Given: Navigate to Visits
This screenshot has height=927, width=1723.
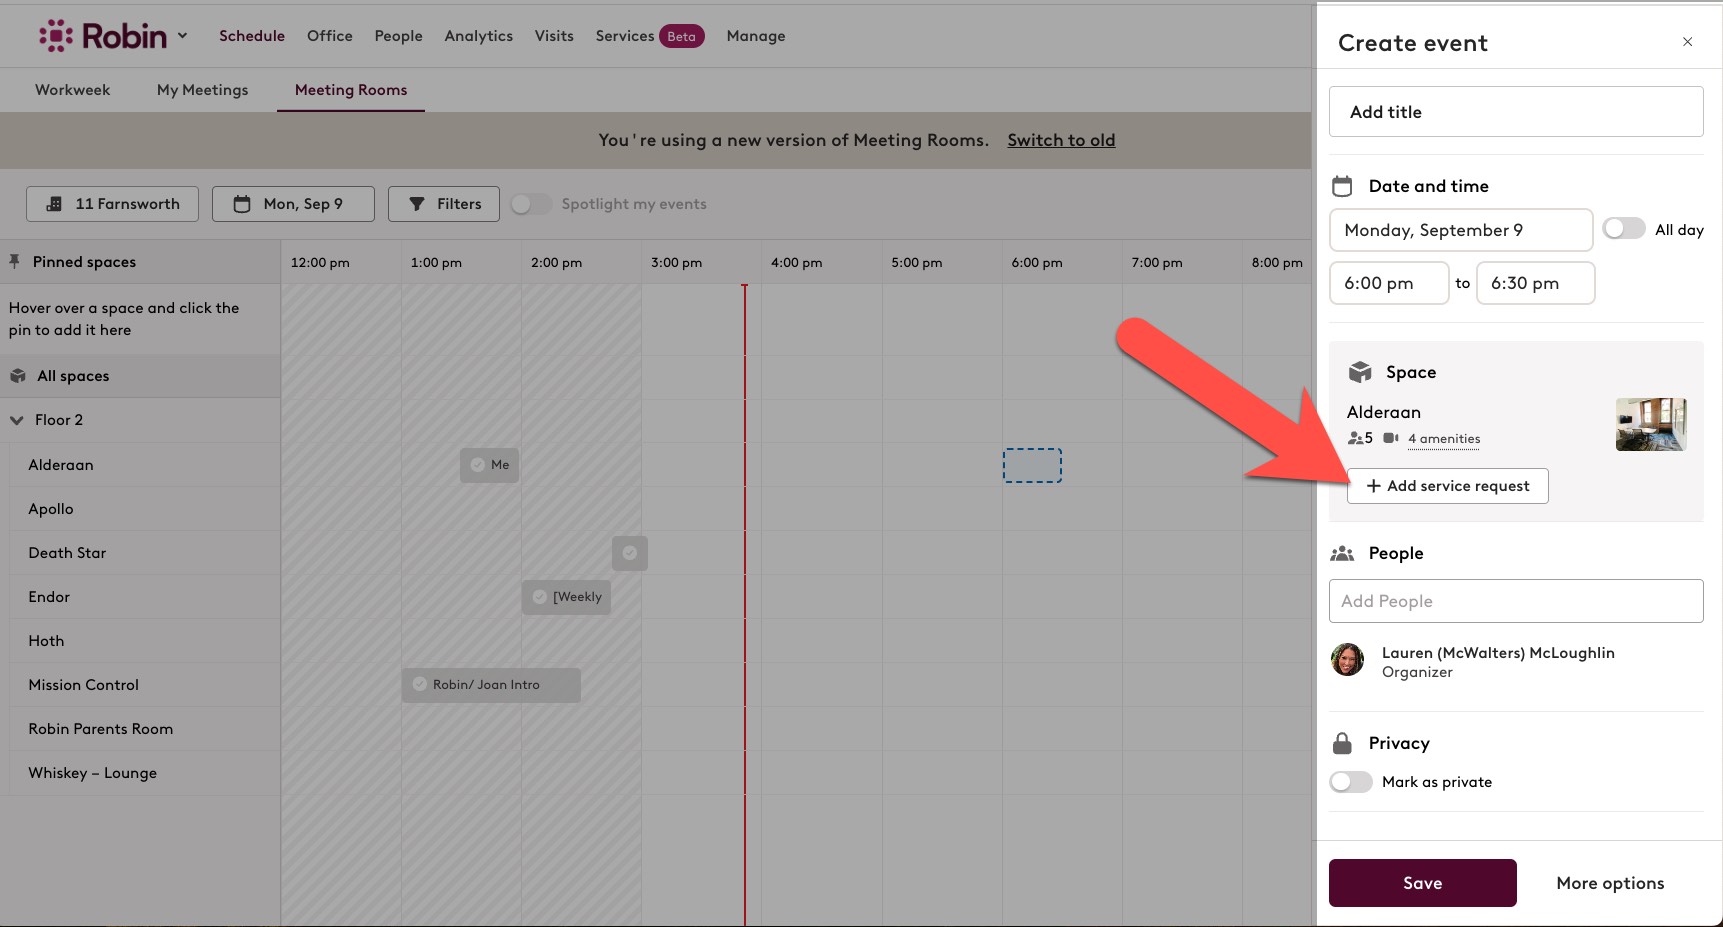Looking at the screenshot, I should point(554,36).
